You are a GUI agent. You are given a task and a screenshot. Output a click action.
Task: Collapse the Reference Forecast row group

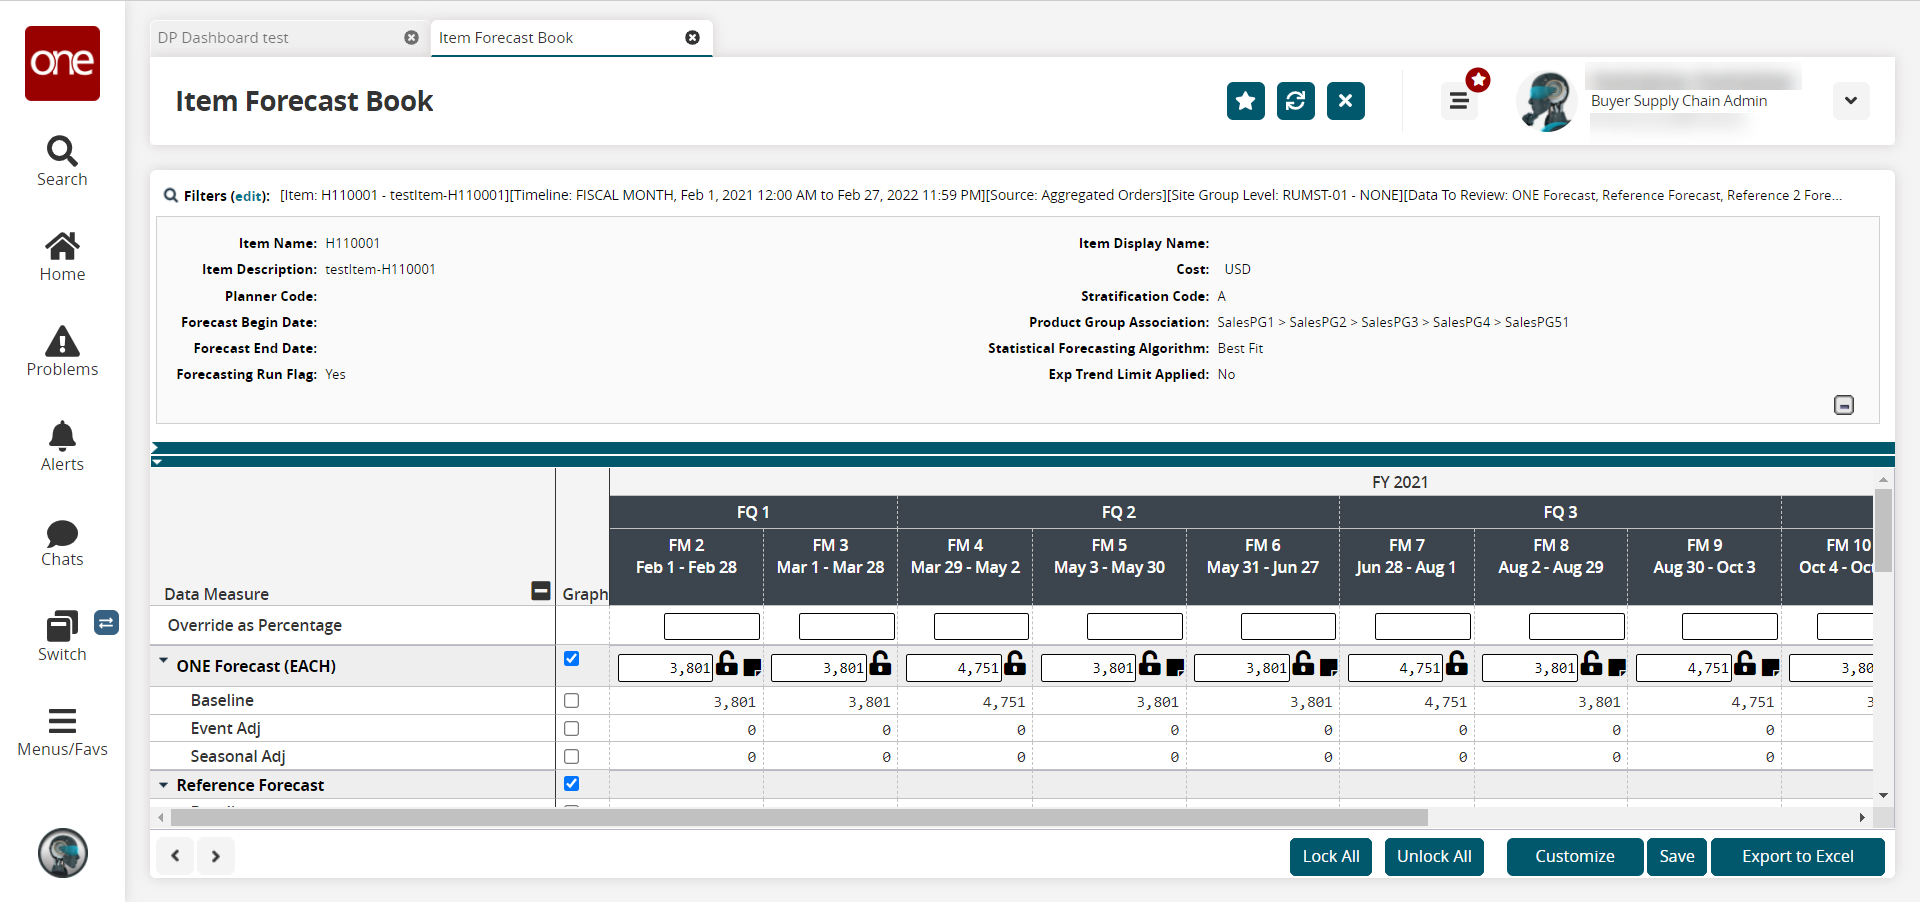point(163,786)
